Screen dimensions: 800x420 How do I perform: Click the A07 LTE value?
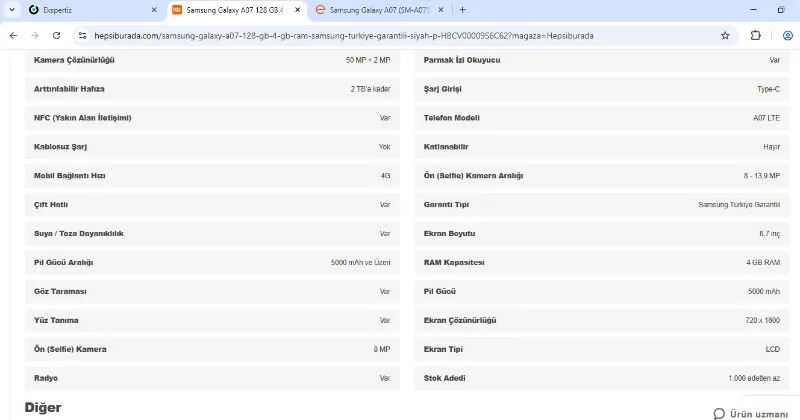pyautogui.click(x=766, y=118)
